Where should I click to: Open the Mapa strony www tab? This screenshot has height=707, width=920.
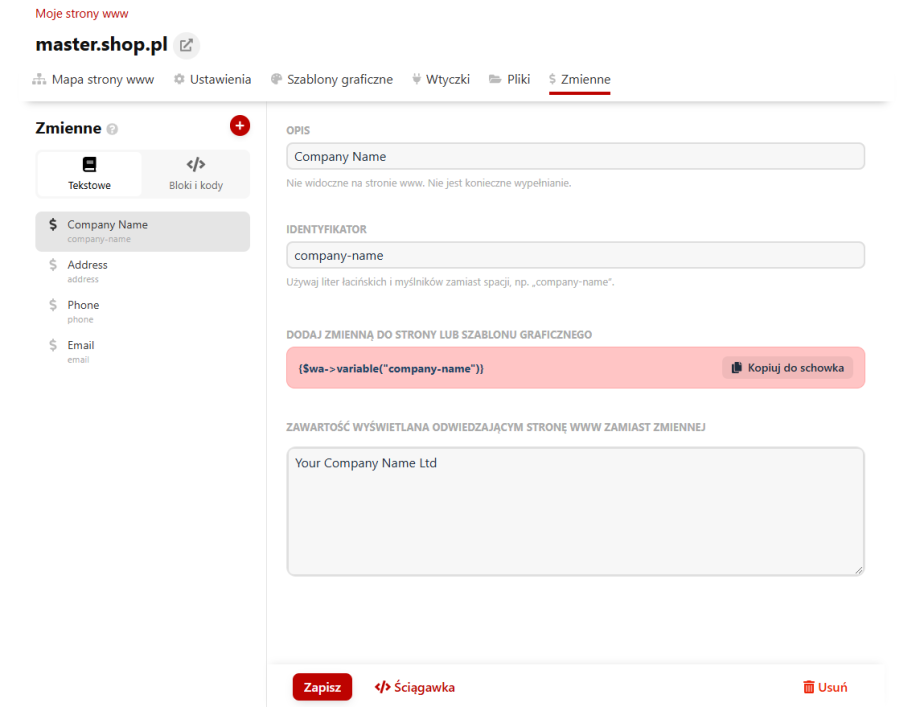[x=94, y=79]
